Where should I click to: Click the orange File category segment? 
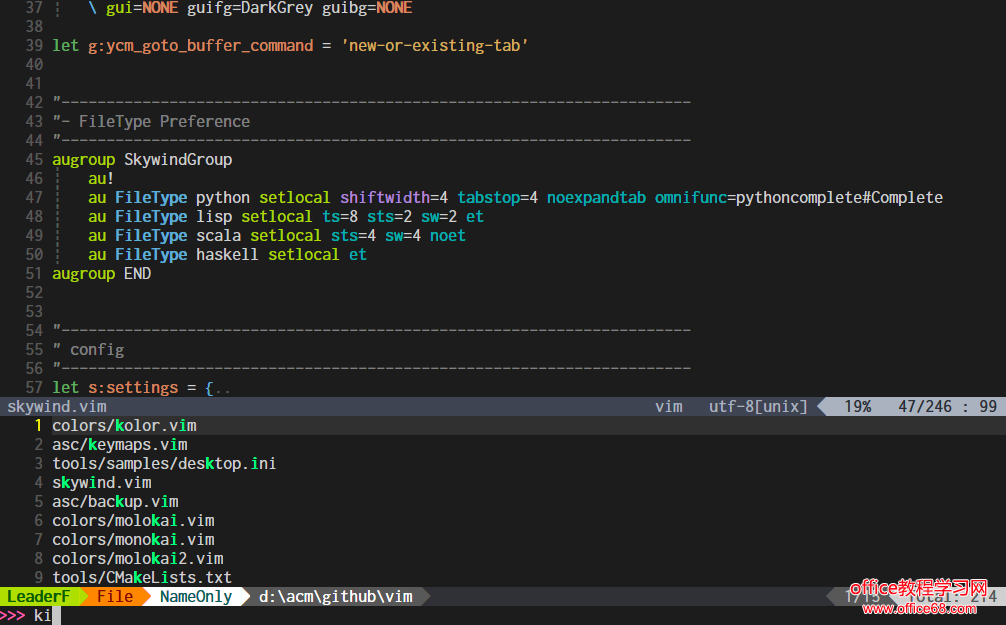coord(114,597)
